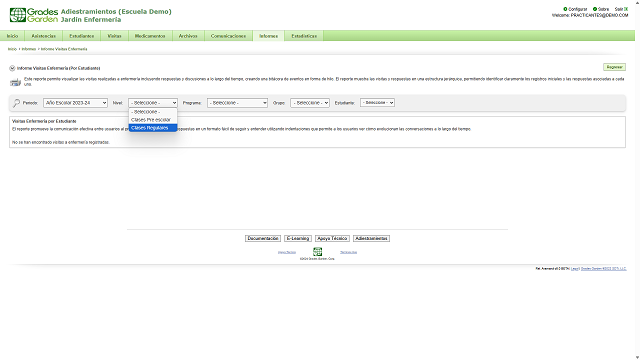Viewport: 640px width, 360px height.
Task: Click the Documentación button
Action: click(263, 238)
